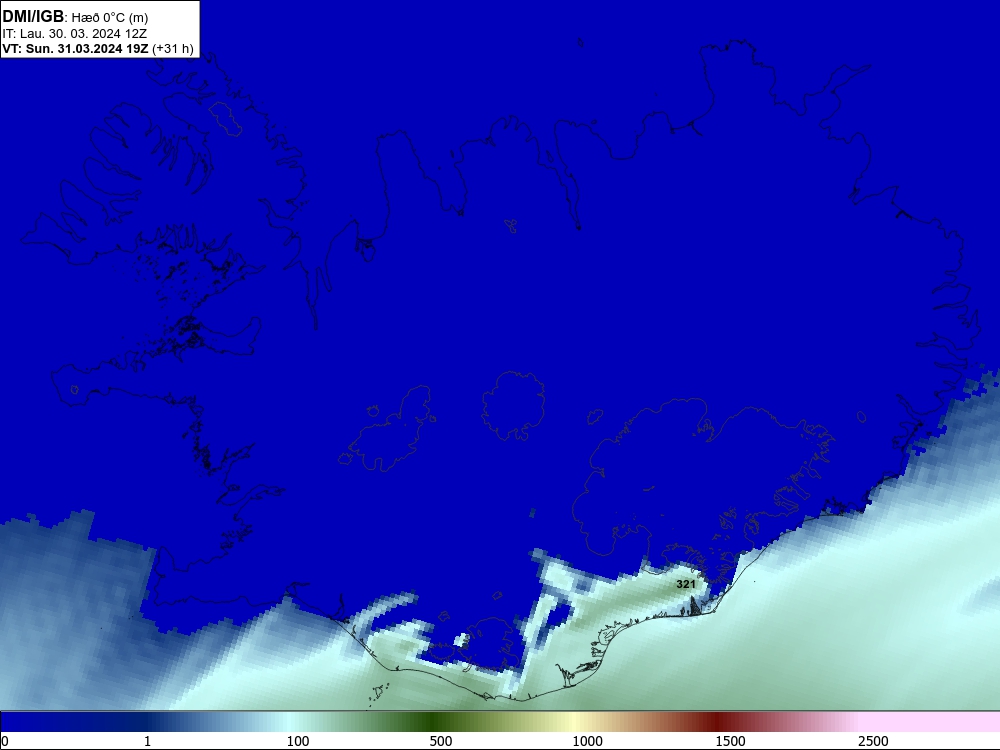
Task: Click the dark green color at 500 on scale bar
Action: [433, 721]
